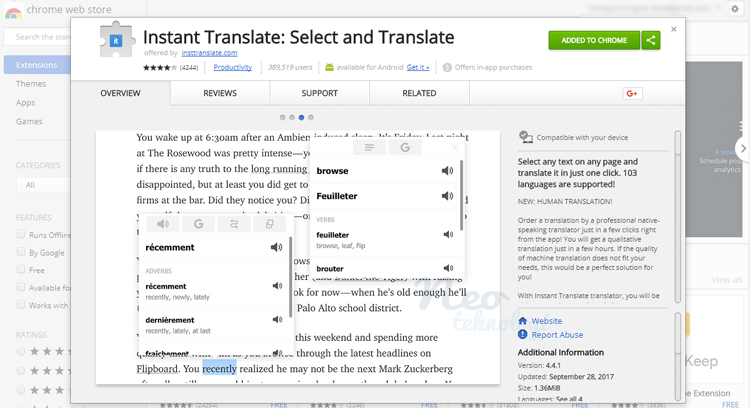Click the See all 4 languages link

(x=569, y=399)
